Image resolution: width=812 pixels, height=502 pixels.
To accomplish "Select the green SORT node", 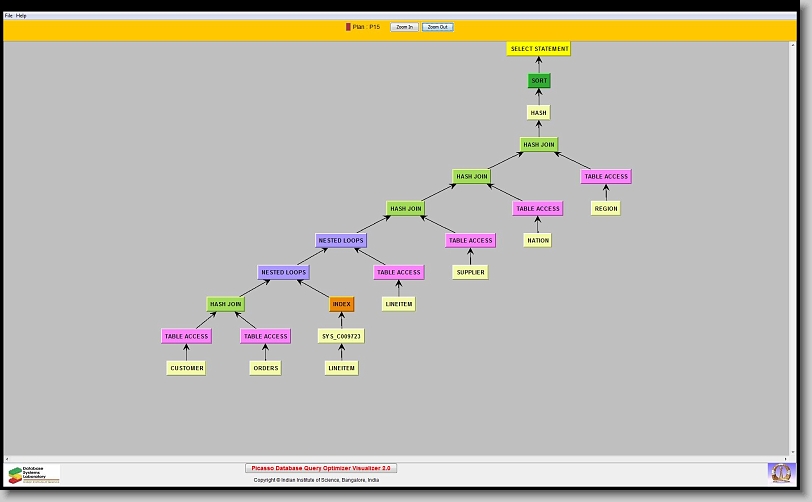I will (x=539, y=81).
